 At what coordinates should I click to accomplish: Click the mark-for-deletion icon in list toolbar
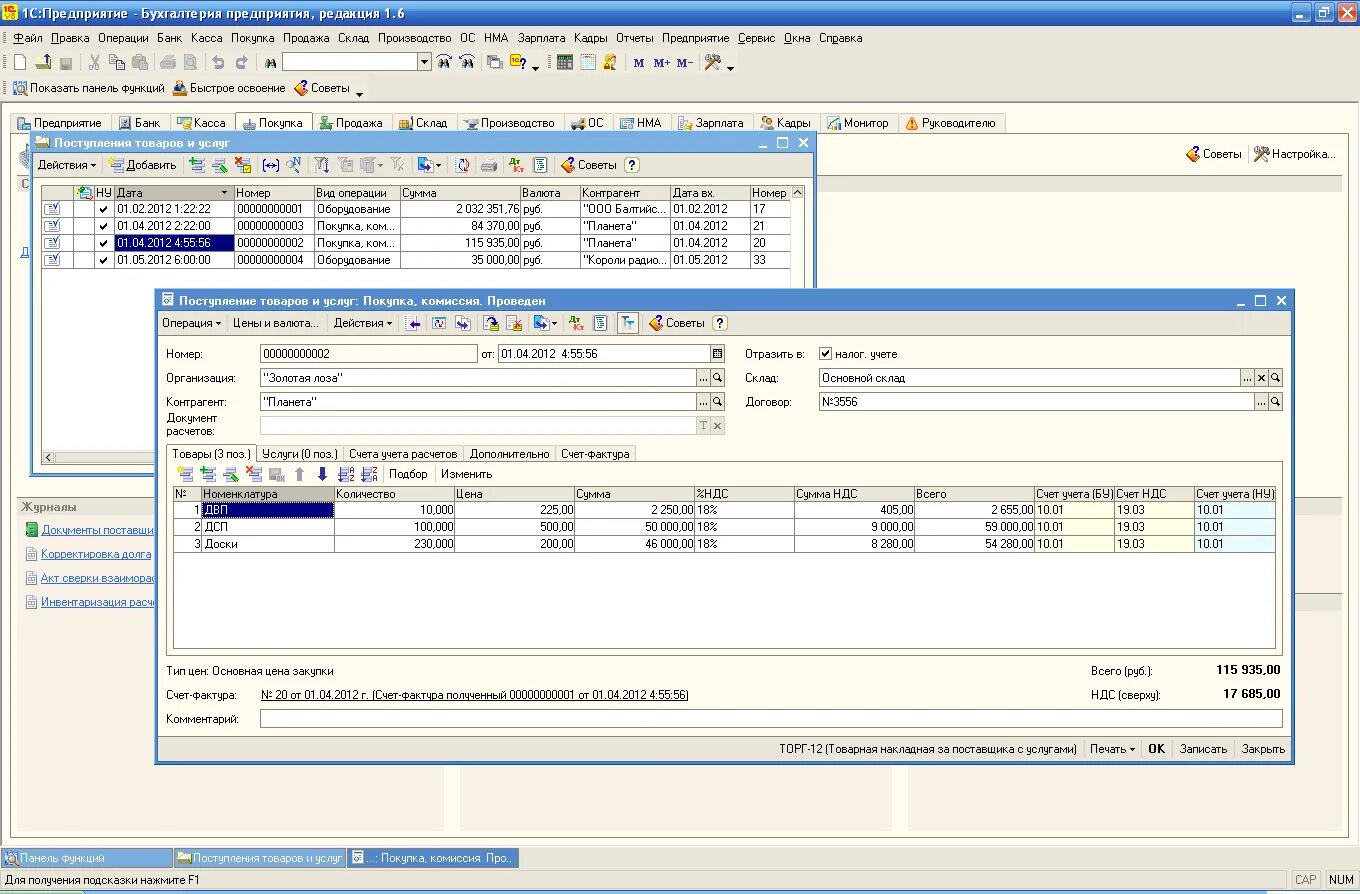pos(242,165)
